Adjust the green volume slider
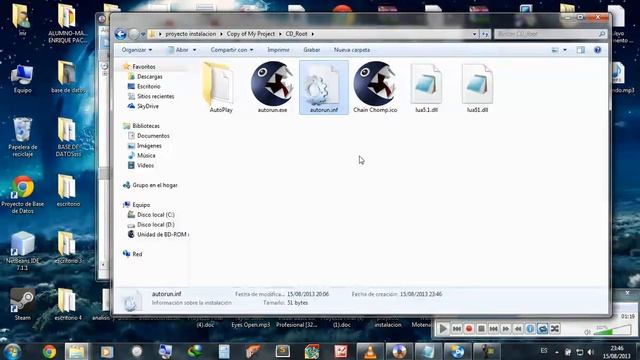This screenshot has height=360, width=640. 611,330
